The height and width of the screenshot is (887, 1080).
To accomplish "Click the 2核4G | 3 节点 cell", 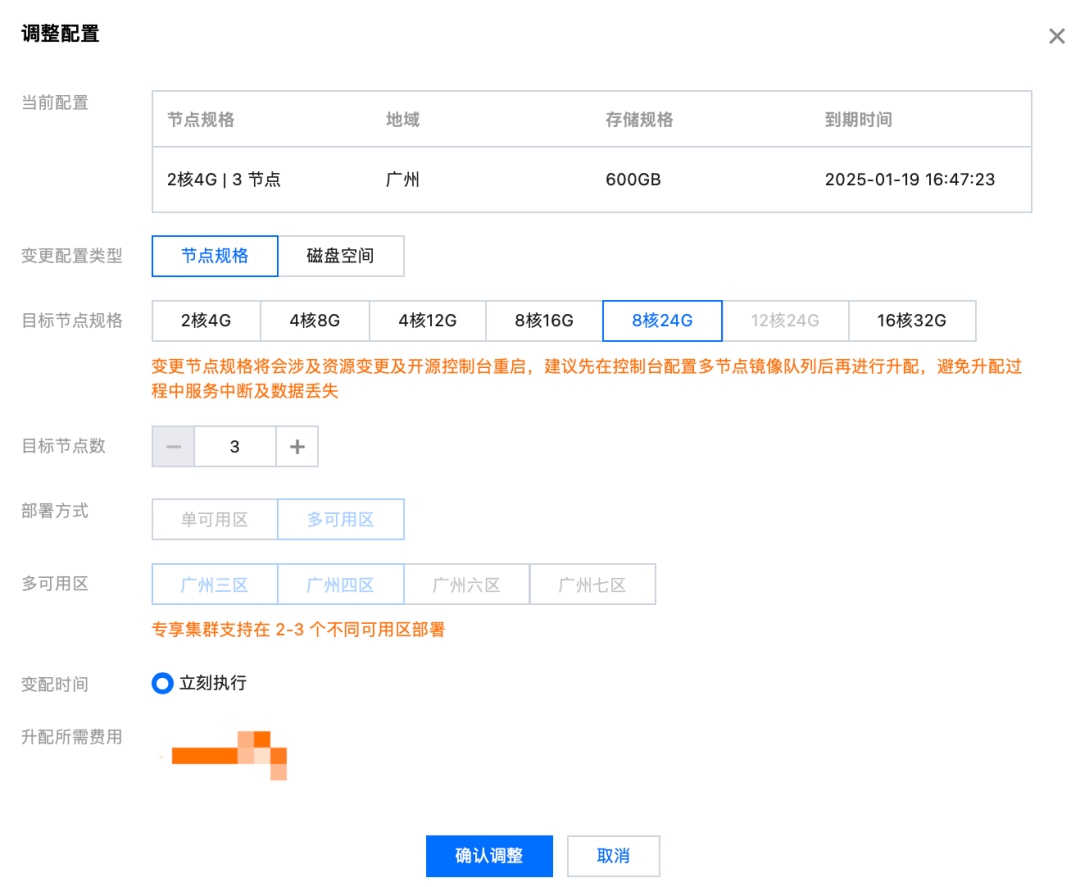I will [224, 180].
